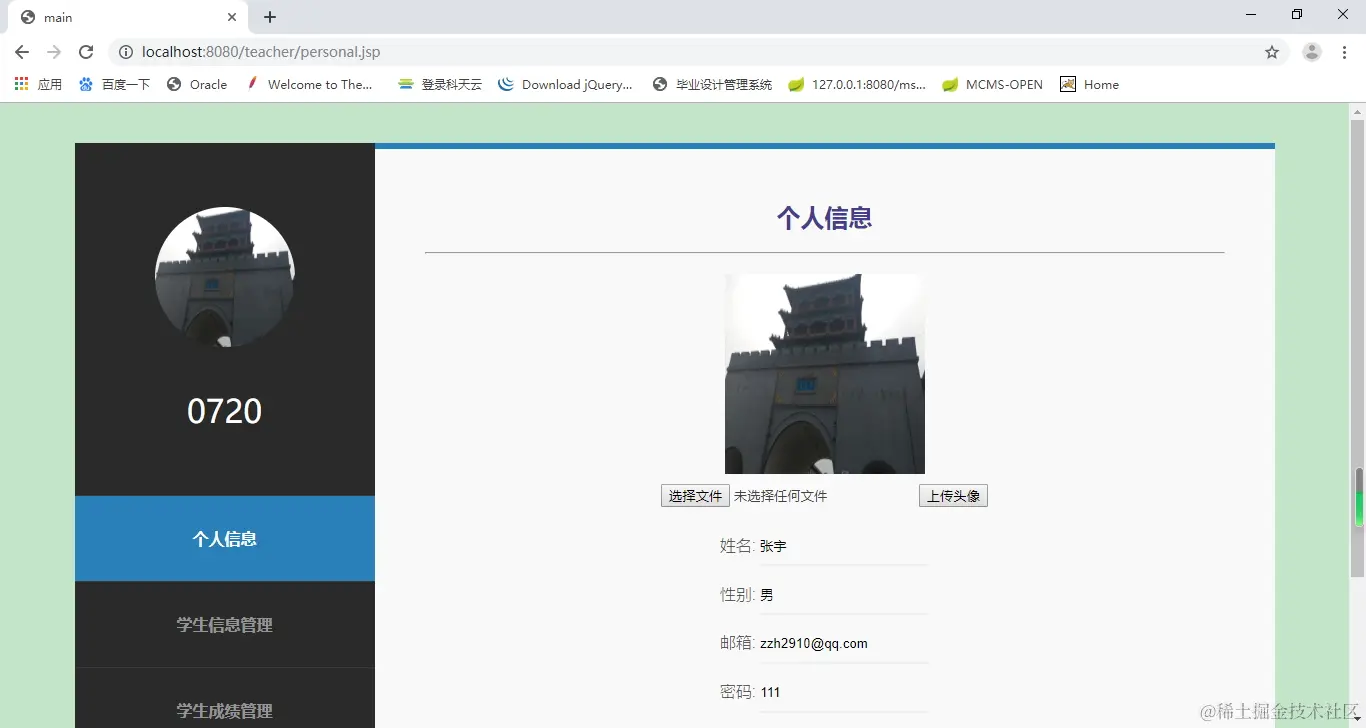Click the Chrome profile avatar icon
Image resolution: width=1366 pixels, height=728 pixels.
[1311, 52]
